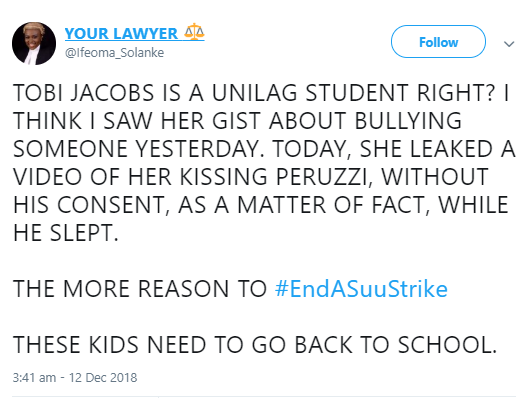The image size is (524, 398).
Task: Click the word BULLYING in the tweet
Action: [x=408, y=121]
